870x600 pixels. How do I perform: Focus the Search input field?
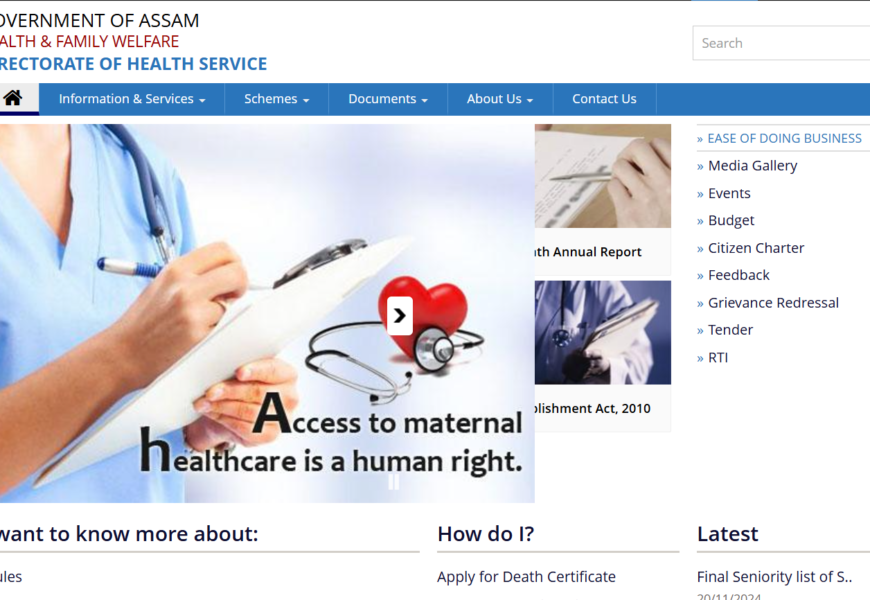pyautogui.click(x=781, y=43)
